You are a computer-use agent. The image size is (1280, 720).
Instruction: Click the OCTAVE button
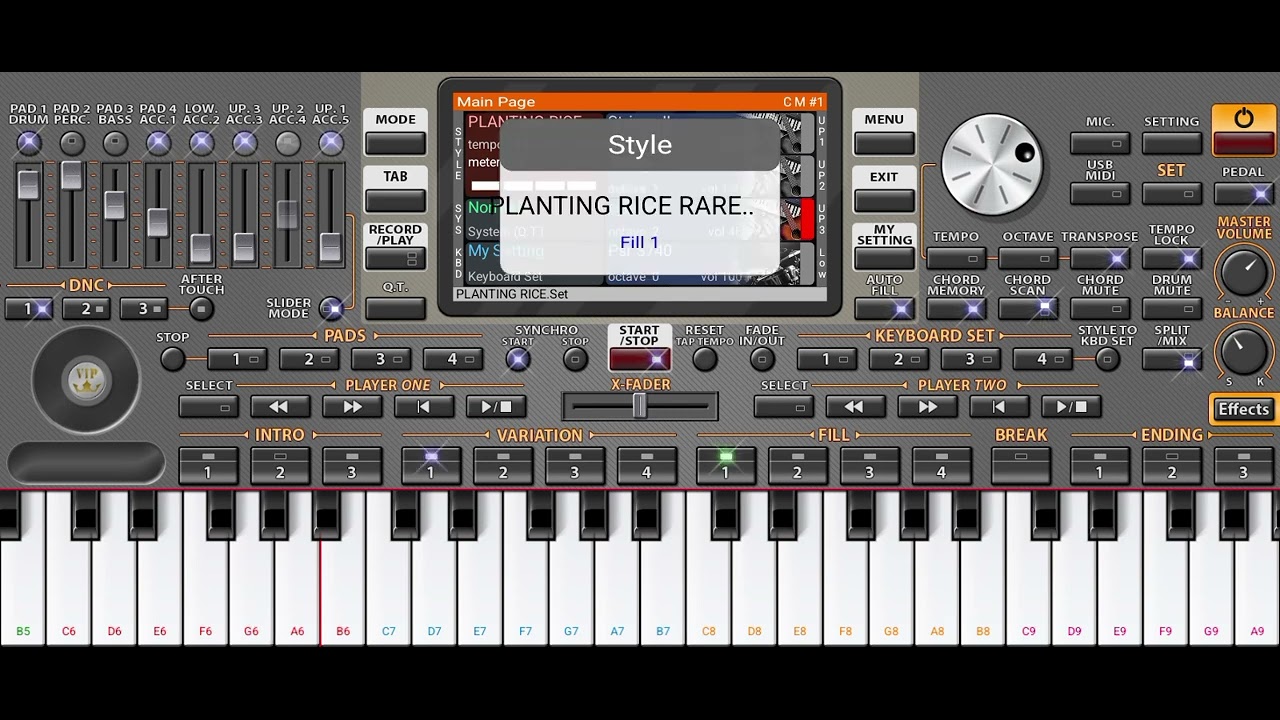[1028, 259]
